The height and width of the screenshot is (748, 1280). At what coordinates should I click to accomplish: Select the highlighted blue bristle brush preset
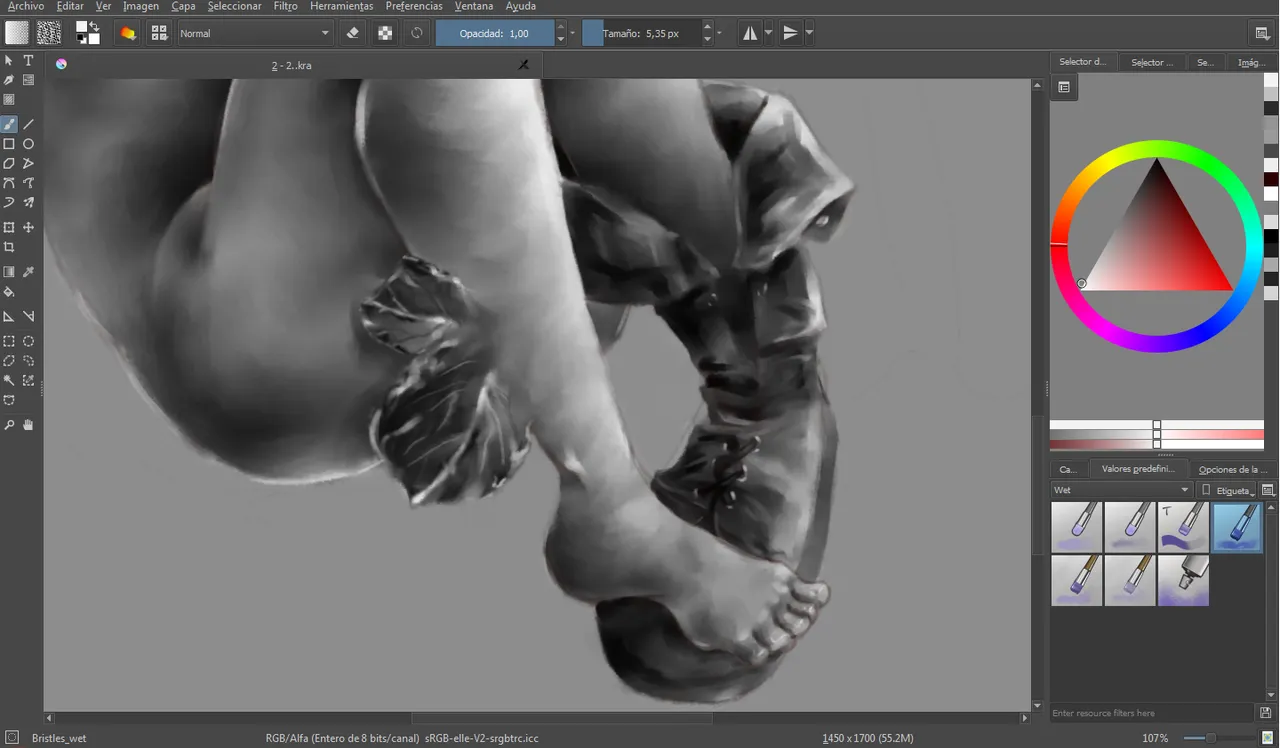(1238, 527)
